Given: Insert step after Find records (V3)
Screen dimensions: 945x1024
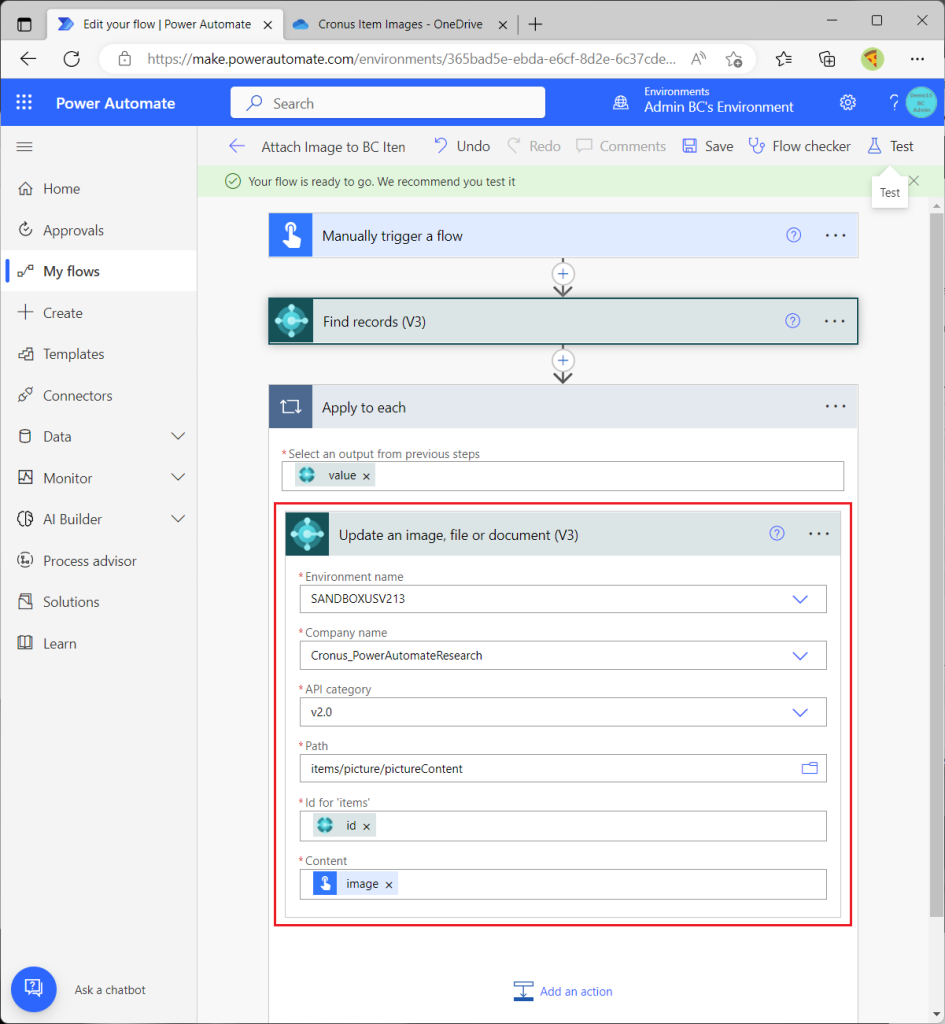Looking at the screenshot, I should tap(563, 360).
